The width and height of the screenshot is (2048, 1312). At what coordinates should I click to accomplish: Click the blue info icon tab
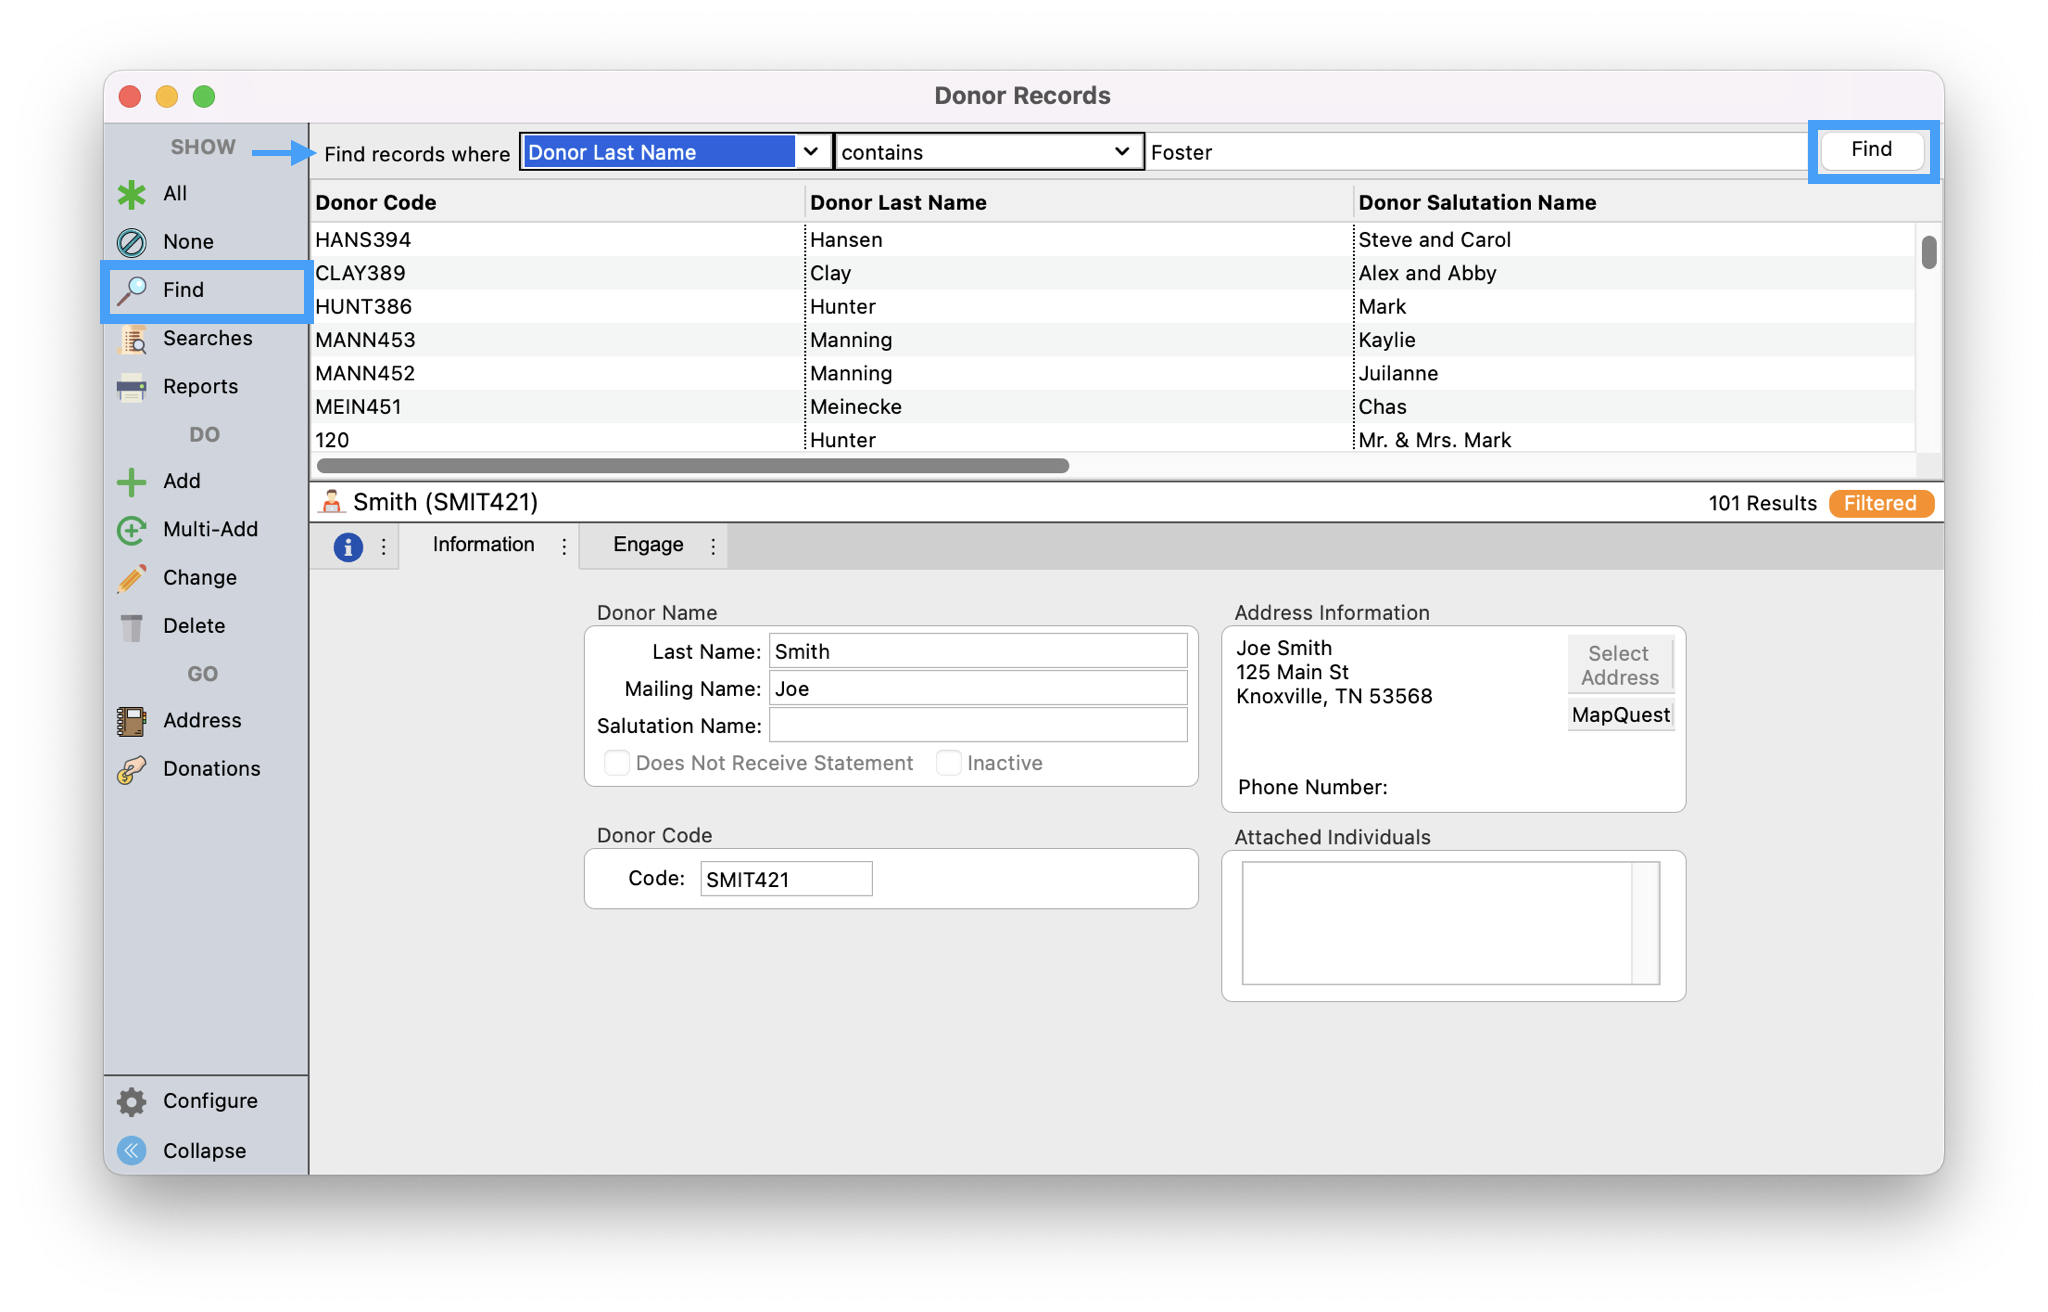click(348, 547)
